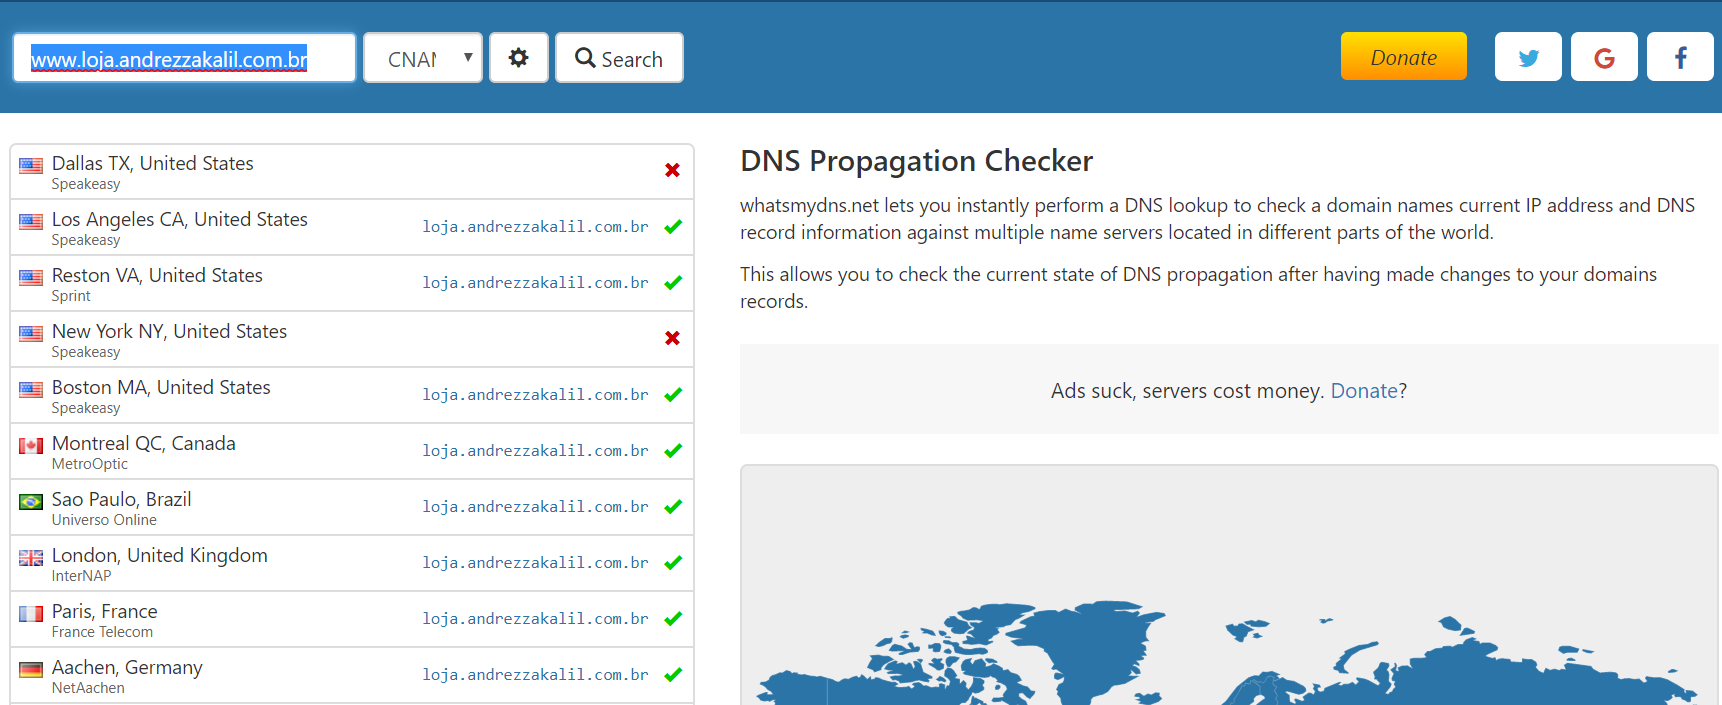The image size is (1722, 705).
Task: Click the green check for Sao Paulo
Action: (673, 506)
